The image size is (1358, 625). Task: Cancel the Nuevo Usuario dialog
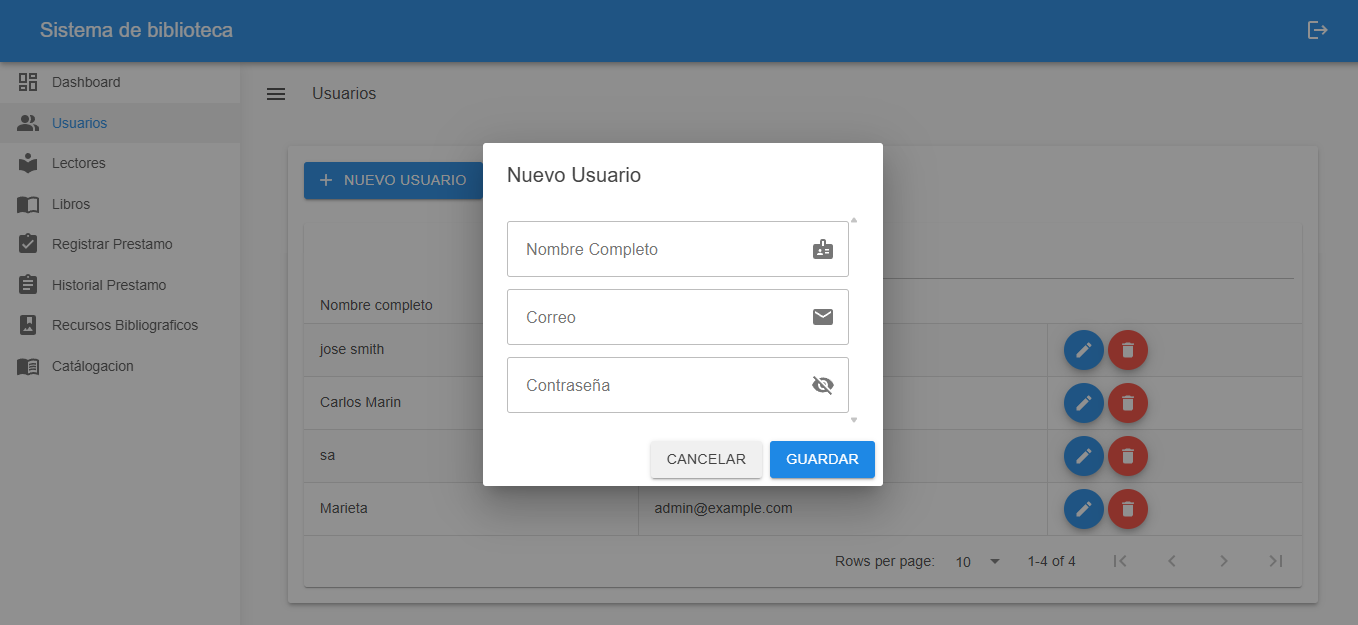[706, 459]
